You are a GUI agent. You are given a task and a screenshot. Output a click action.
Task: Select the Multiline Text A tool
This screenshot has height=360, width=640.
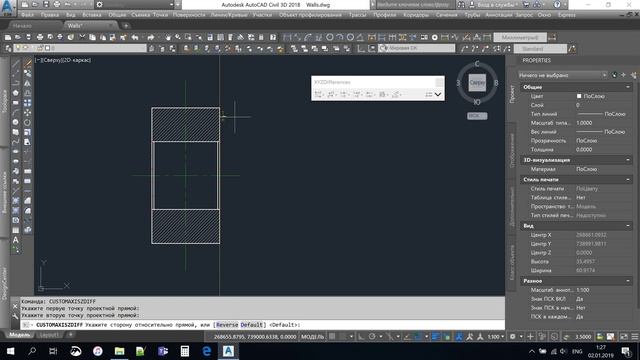click(x=16, y=240)
